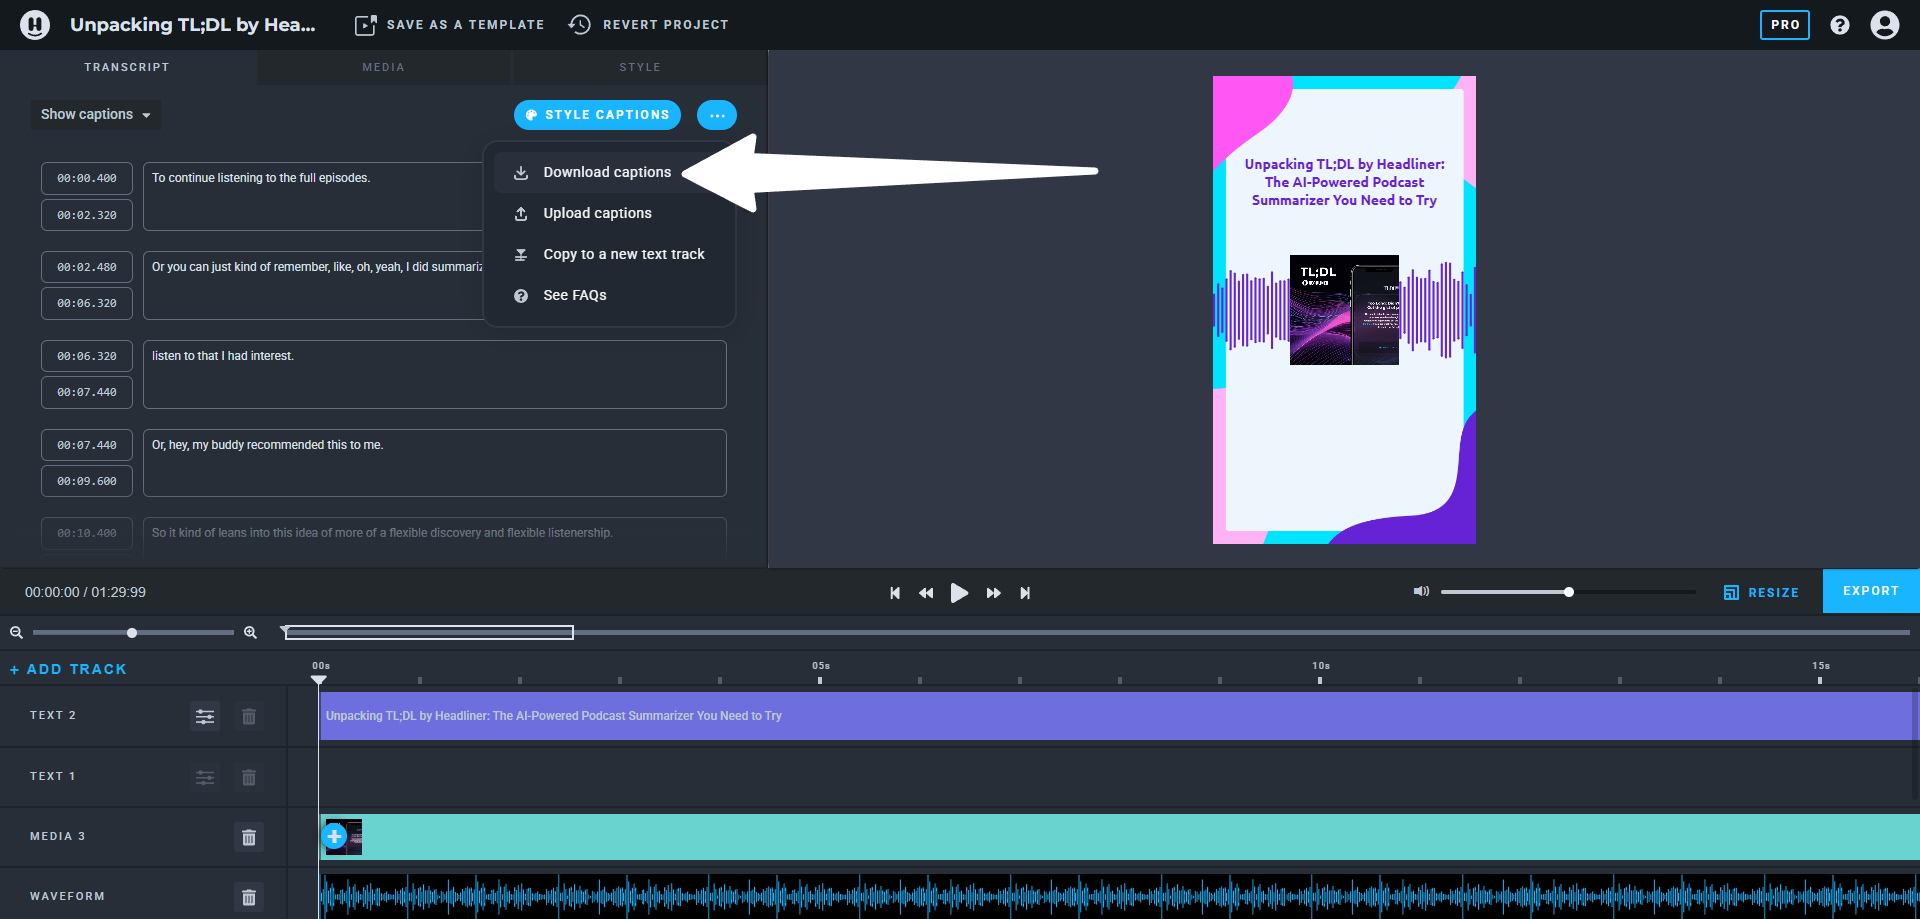Click Save as a Template
The width and height of the screenshot is (1920, 919).
pyautogui.click(x=450, y=24)
